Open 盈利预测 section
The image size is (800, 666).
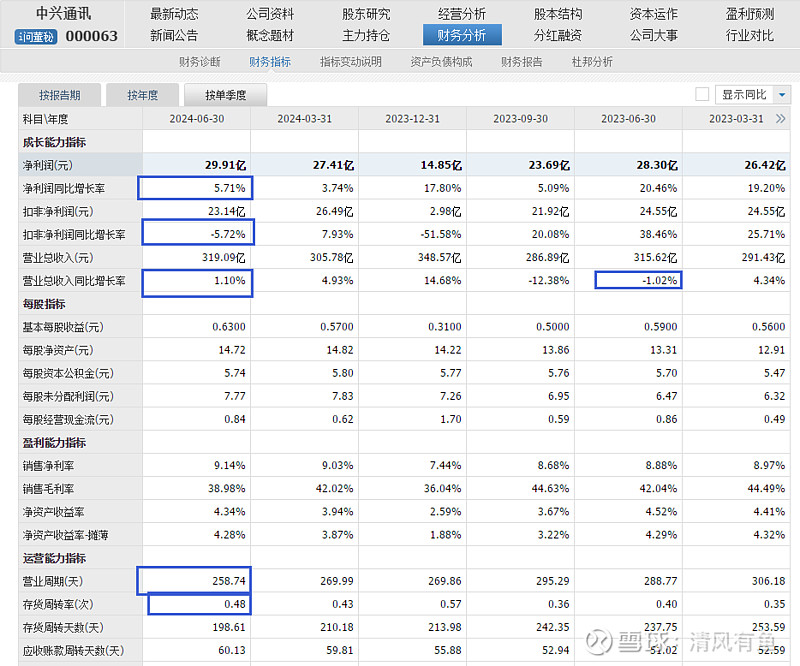[x=749, y=14]
